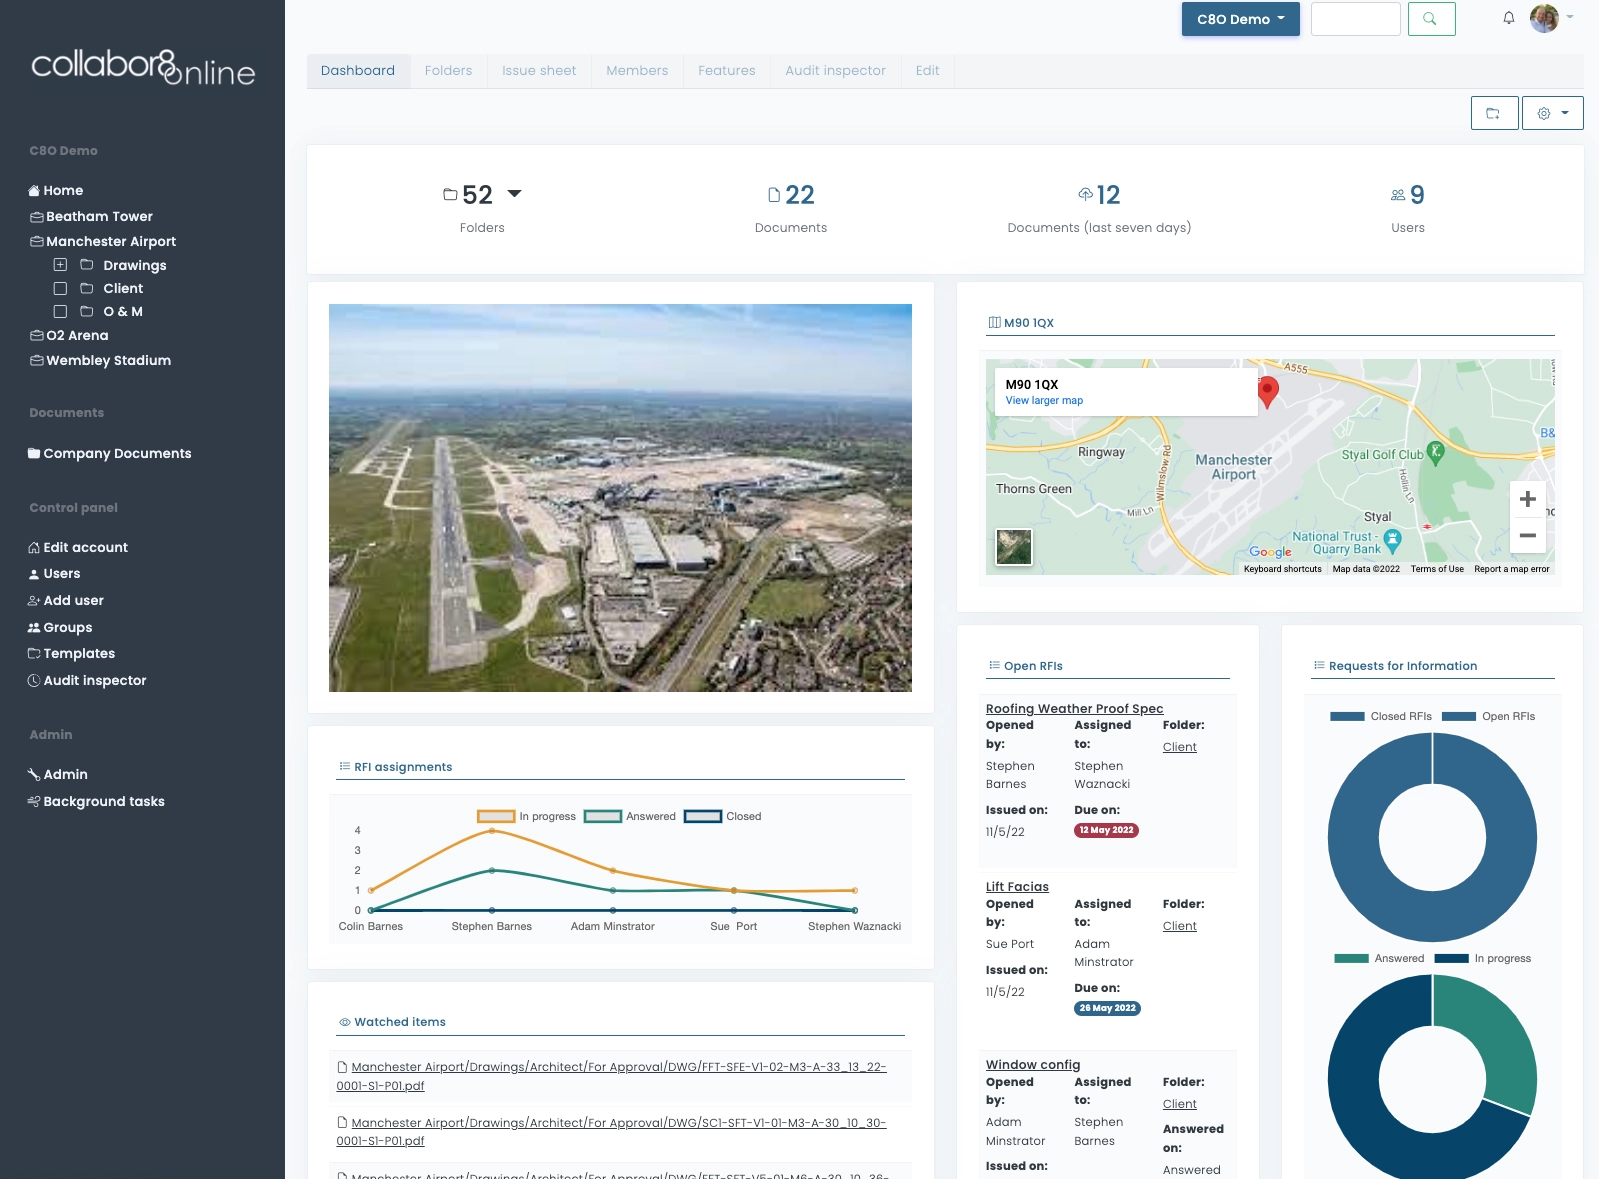Image resolution: width=1599 pixels, height=1179 pixels.
Task: Open the Drawings folder
Action: (x=135, y=265)
